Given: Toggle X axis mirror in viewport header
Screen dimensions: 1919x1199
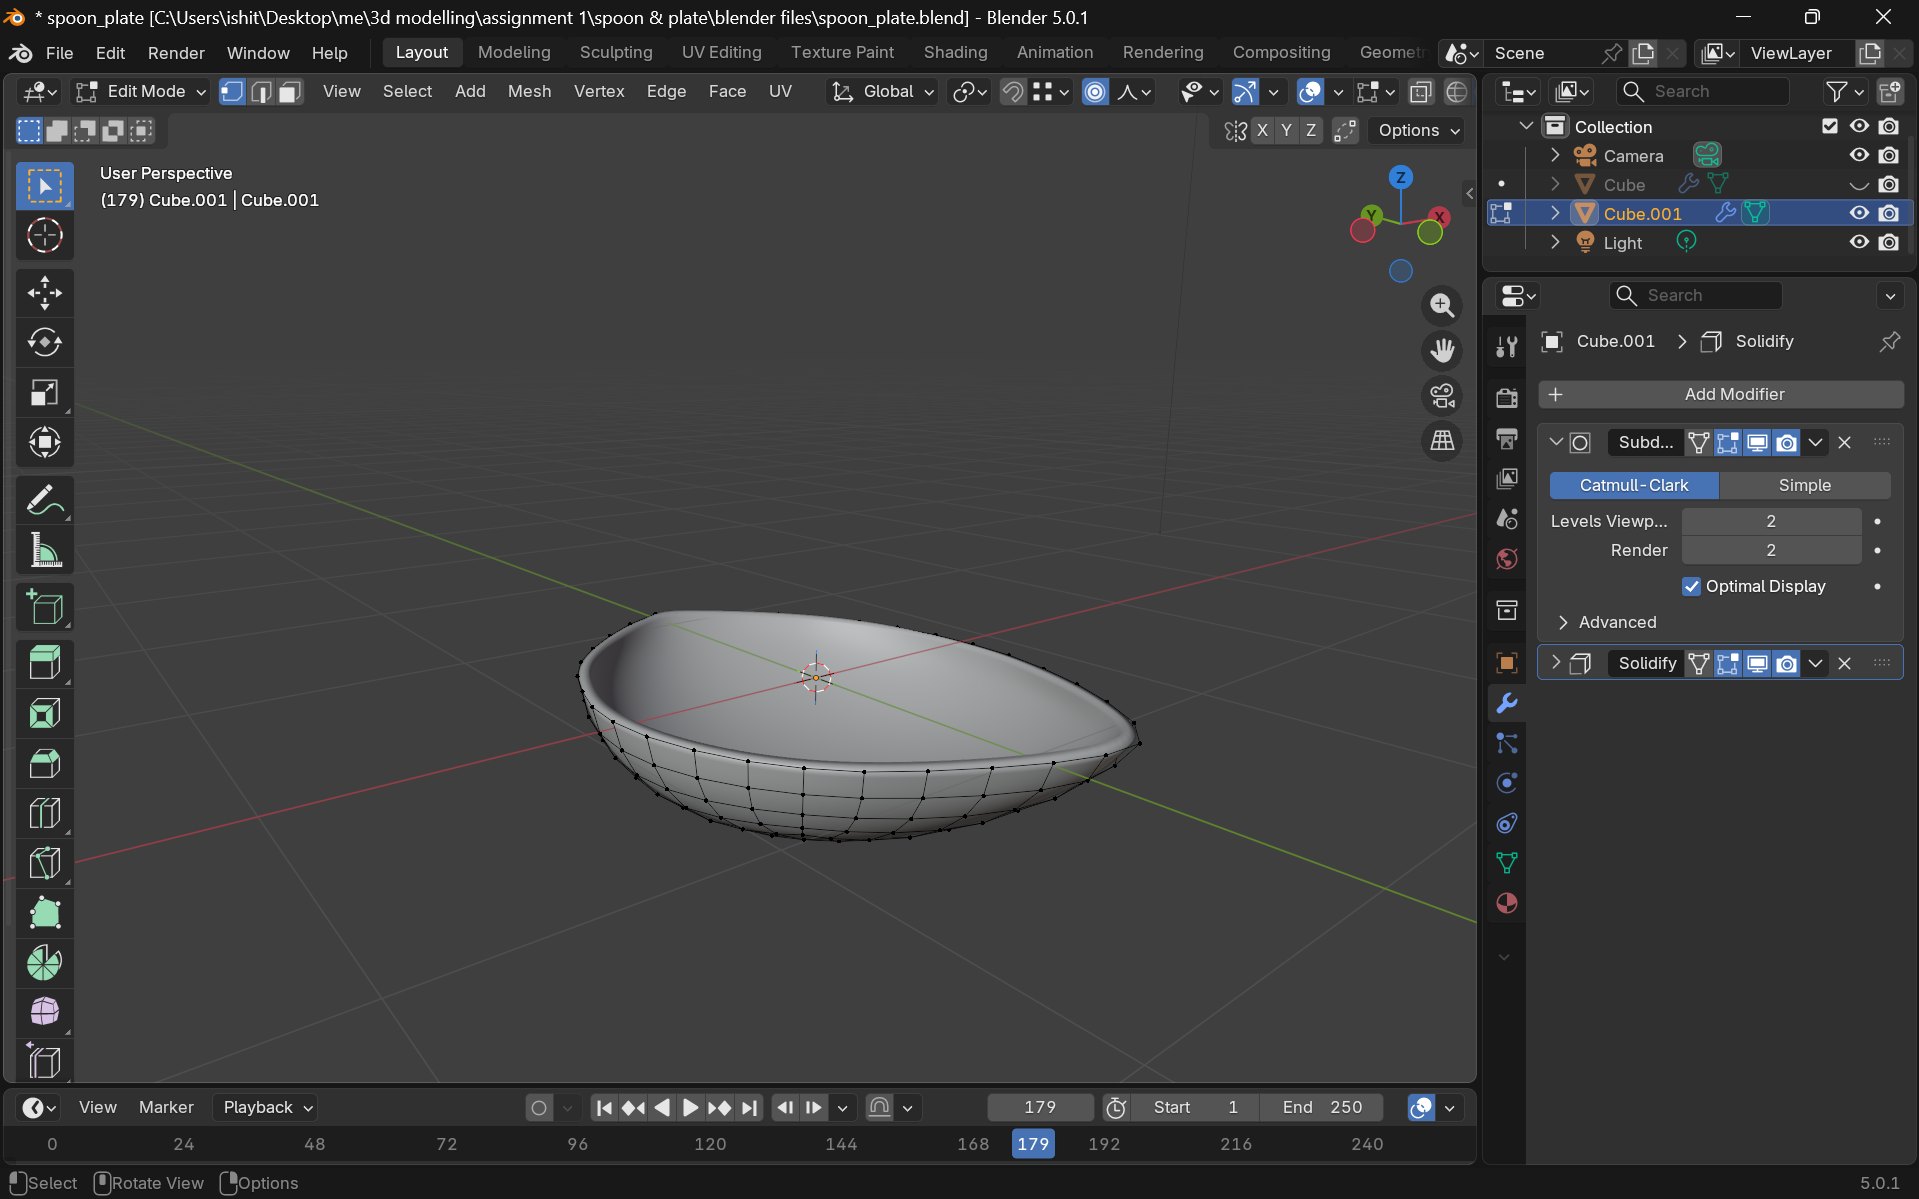Looking at the screenshot, I should click(1263, 131).
